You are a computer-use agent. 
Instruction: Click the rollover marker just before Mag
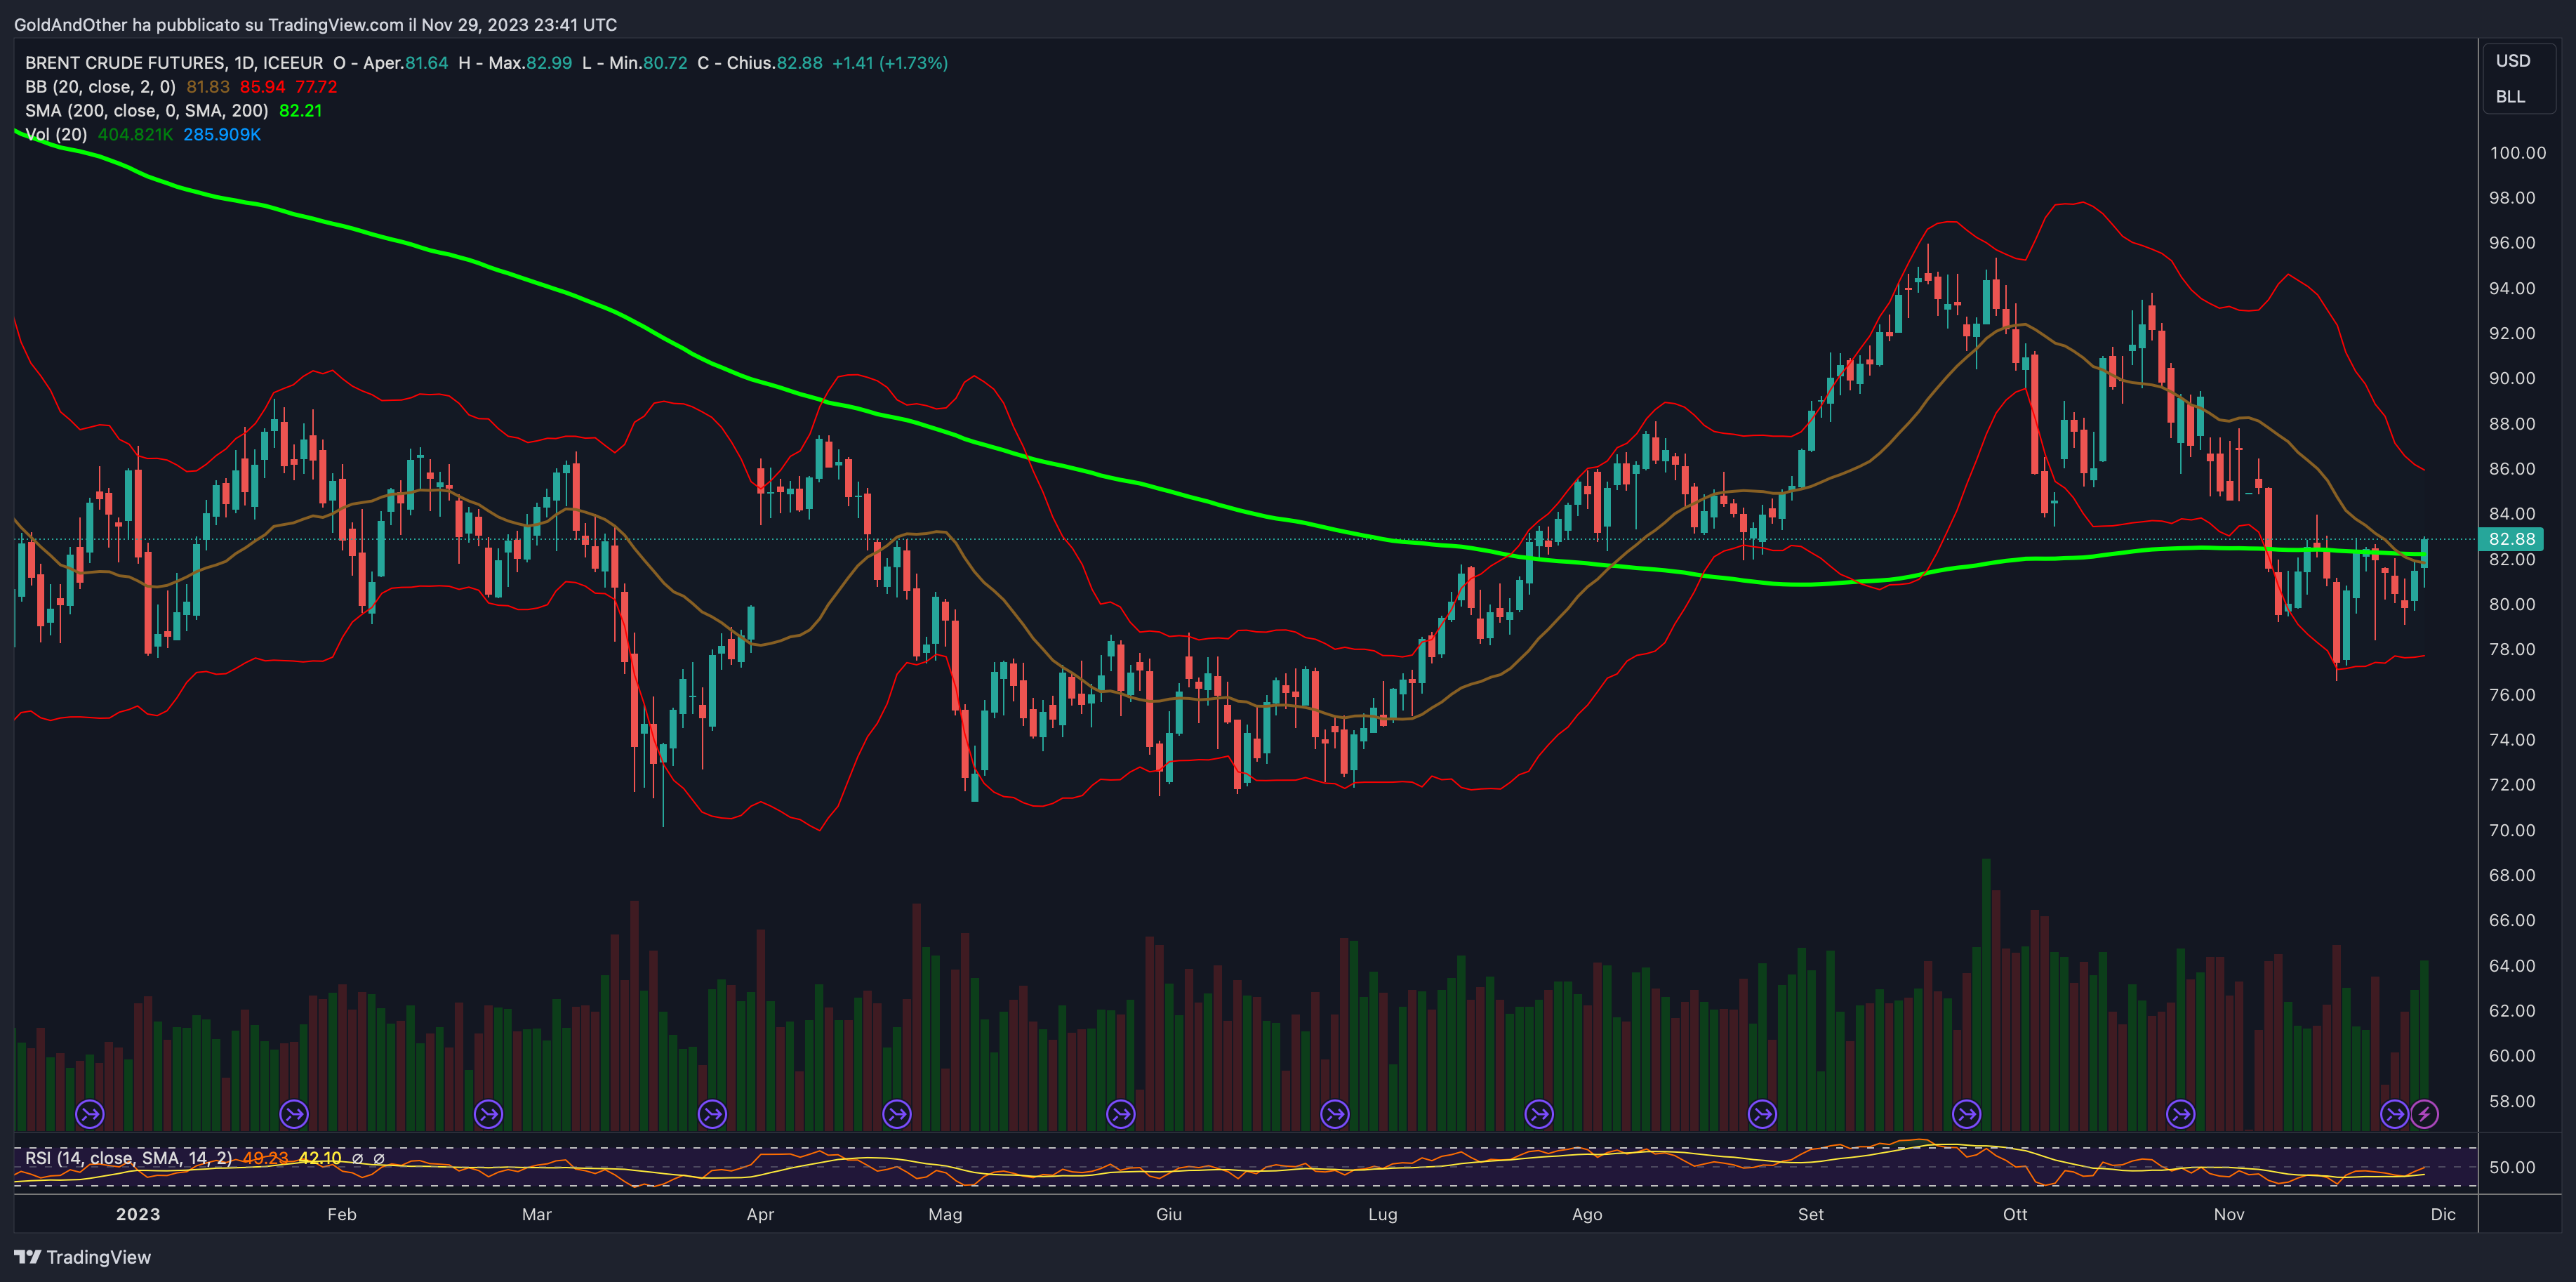point(897,1113)
